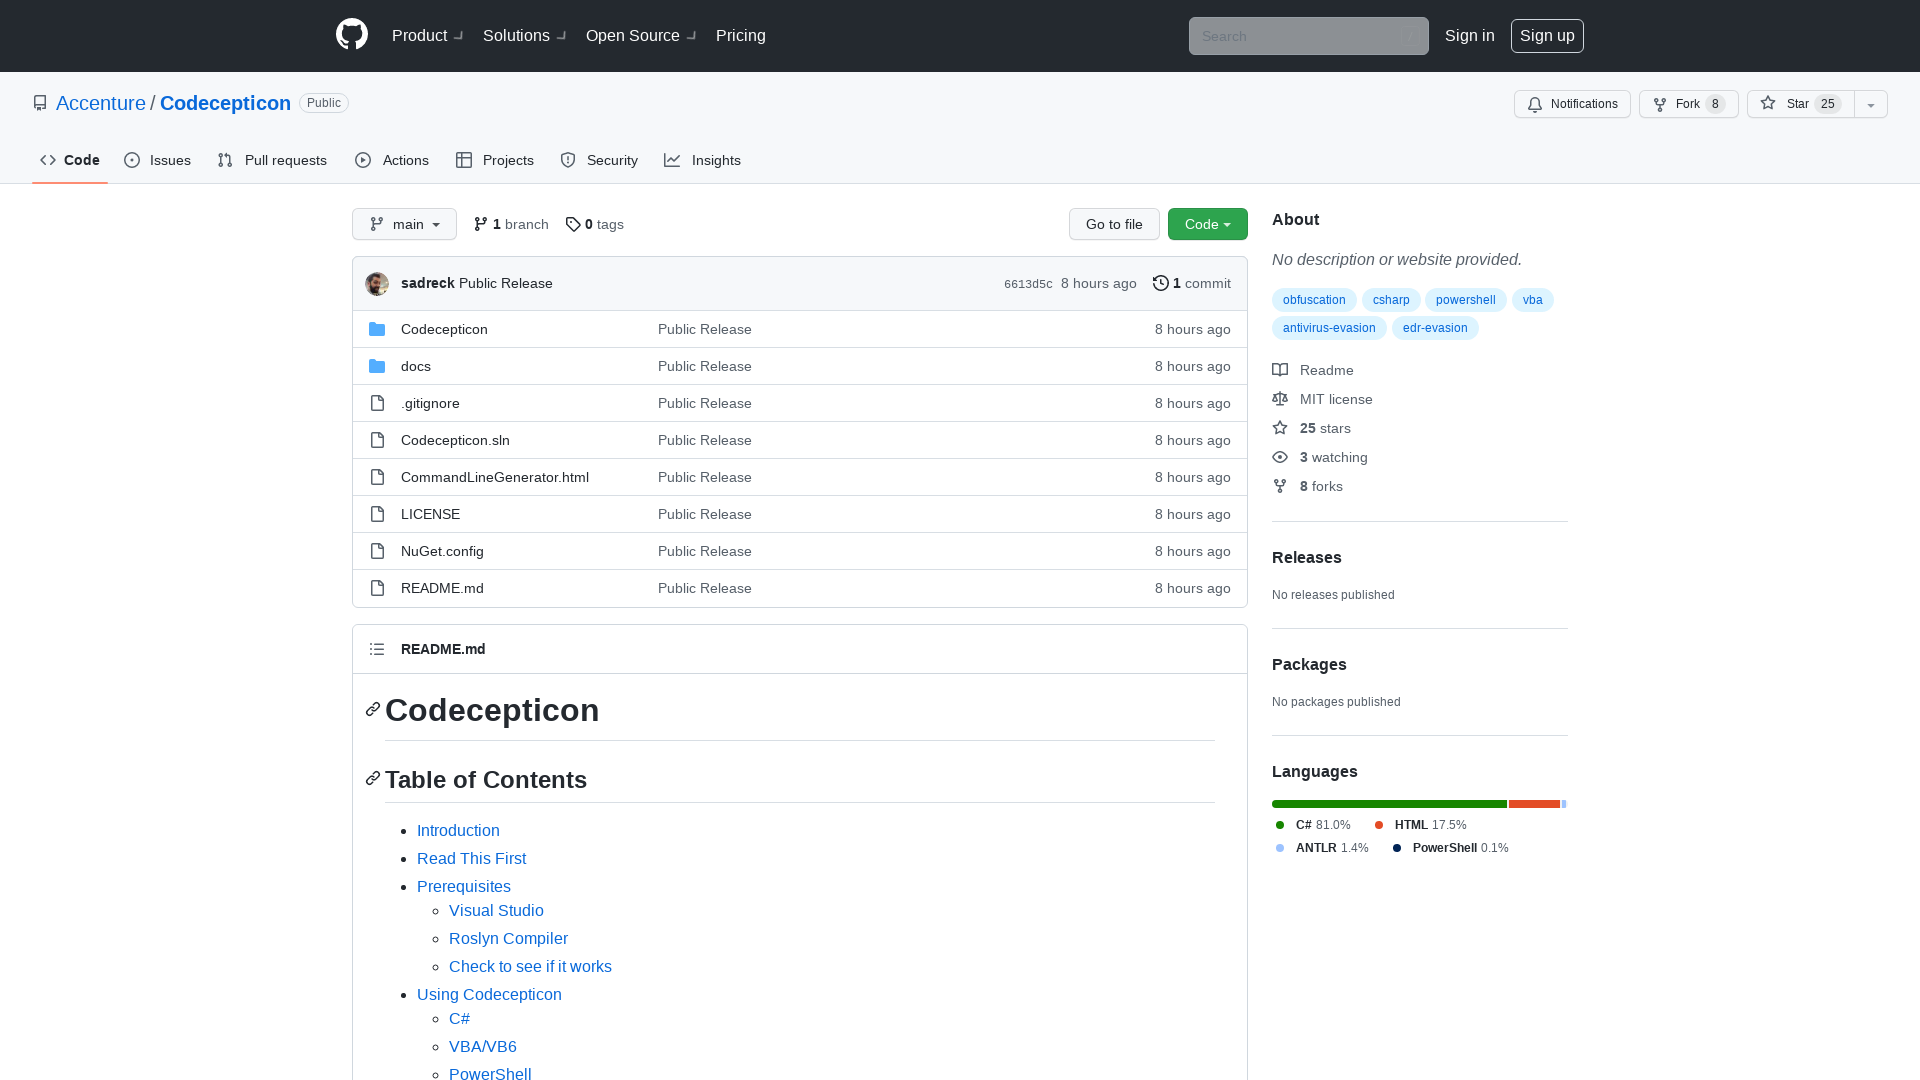The image size is (1920, 1080).
Task: Click the commit history clock icon
Action: click(1161, 283)
